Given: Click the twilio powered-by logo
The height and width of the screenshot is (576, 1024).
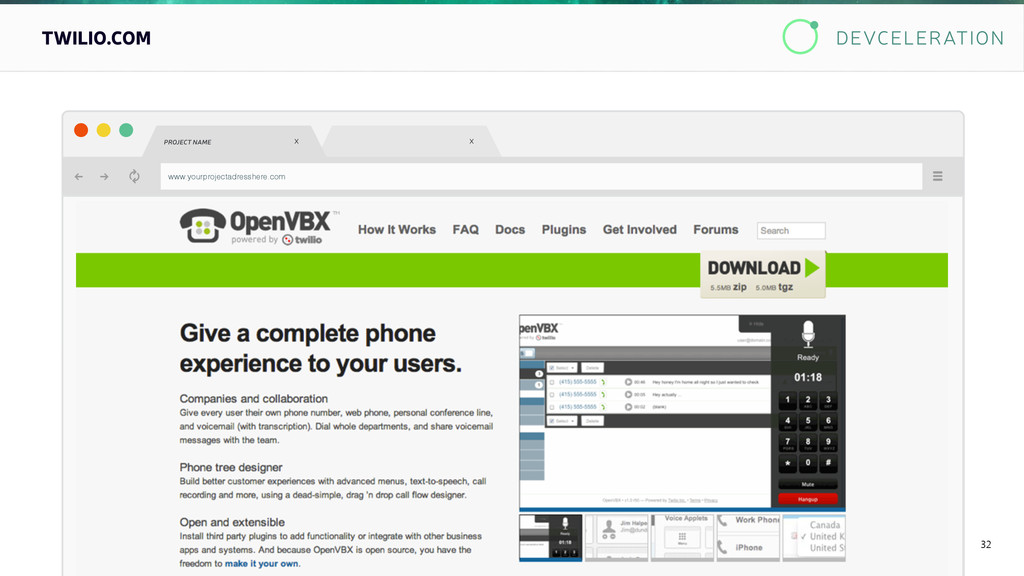Looking at the screenshot, I should 302,240.
